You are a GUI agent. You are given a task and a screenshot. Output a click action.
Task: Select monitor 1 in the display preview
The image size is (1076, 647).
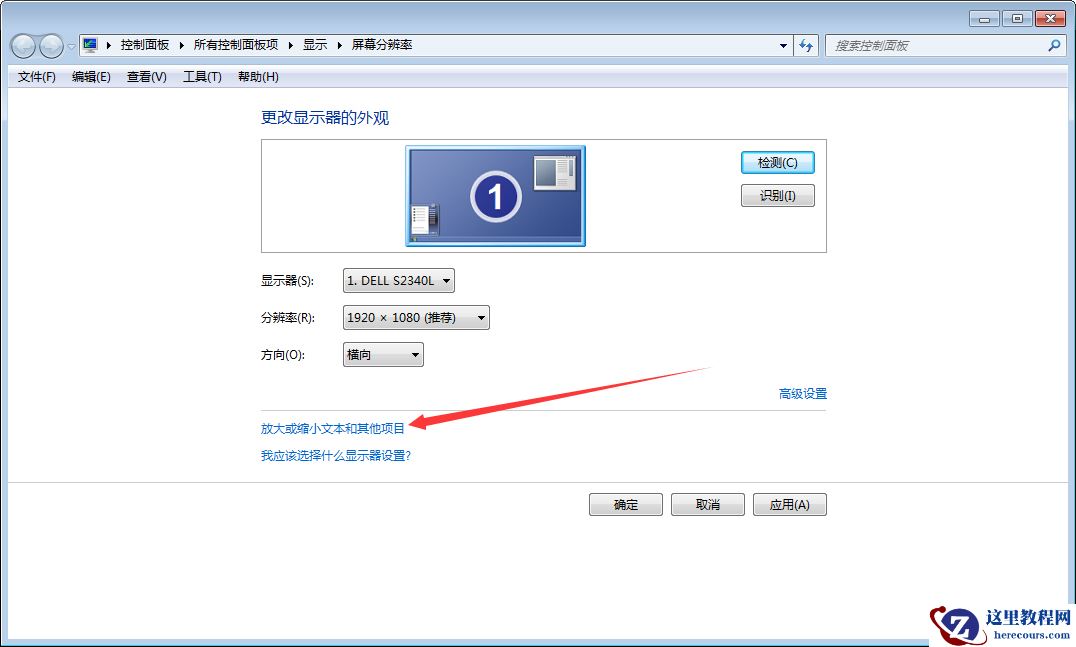pos(495,194)
